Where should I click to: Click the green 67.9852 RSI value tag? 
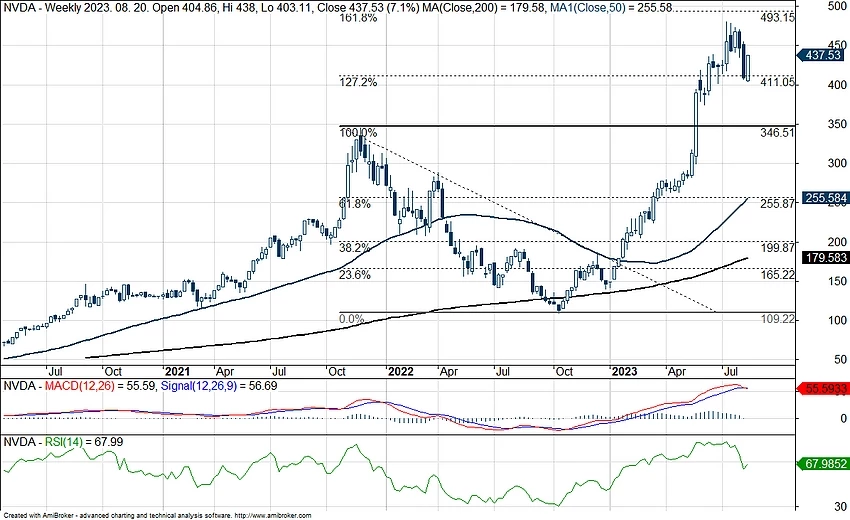click(x=824, y=464)
